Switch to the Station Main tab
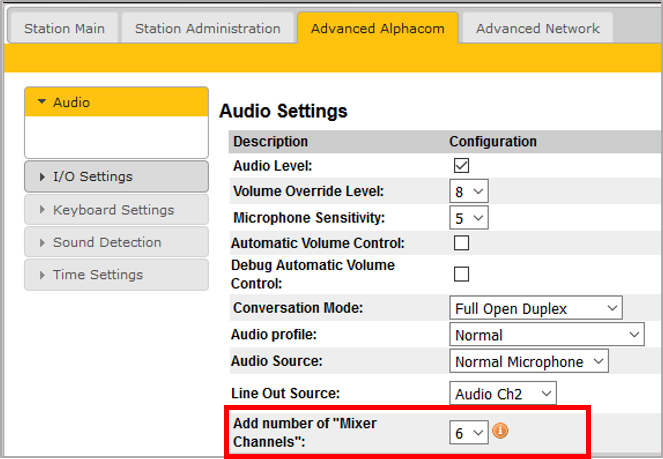Screen dimensions: 663x459 pyautogui.click(x=63, y=28)
